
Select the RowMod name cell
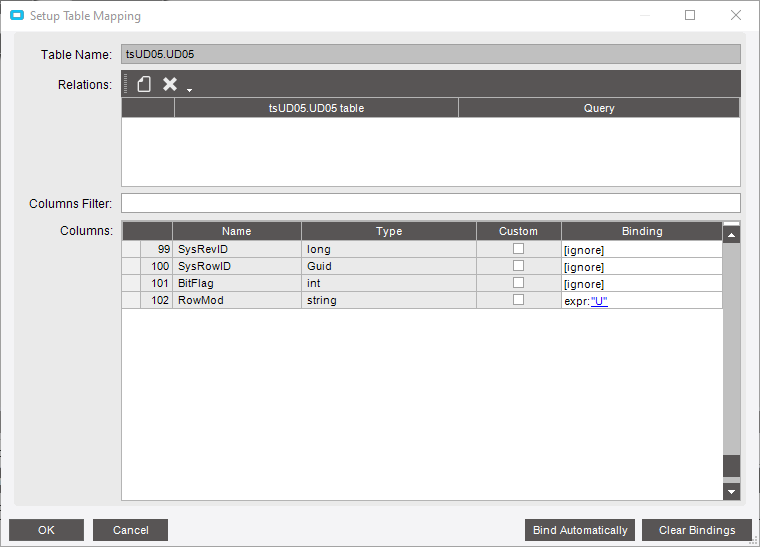pos(237,300)
